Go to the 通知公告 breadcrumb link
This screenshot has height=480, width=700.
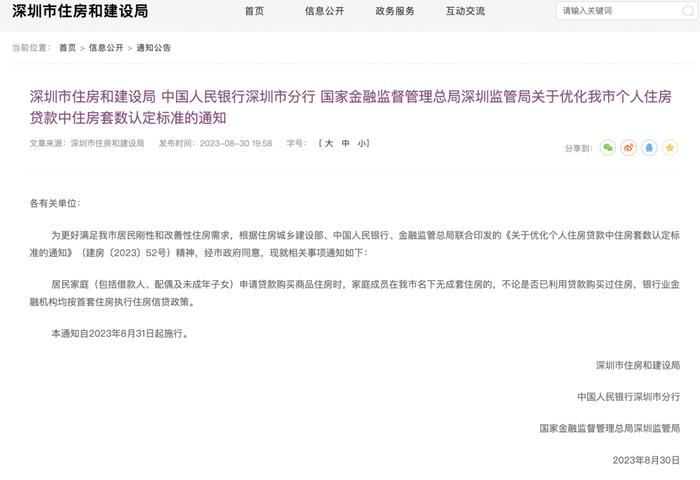(154, 48)
